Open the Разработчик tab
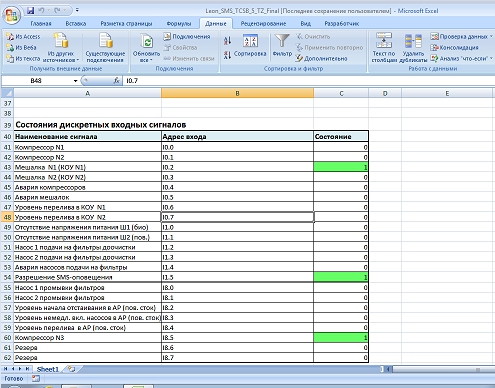 click(x=342, y=24)
